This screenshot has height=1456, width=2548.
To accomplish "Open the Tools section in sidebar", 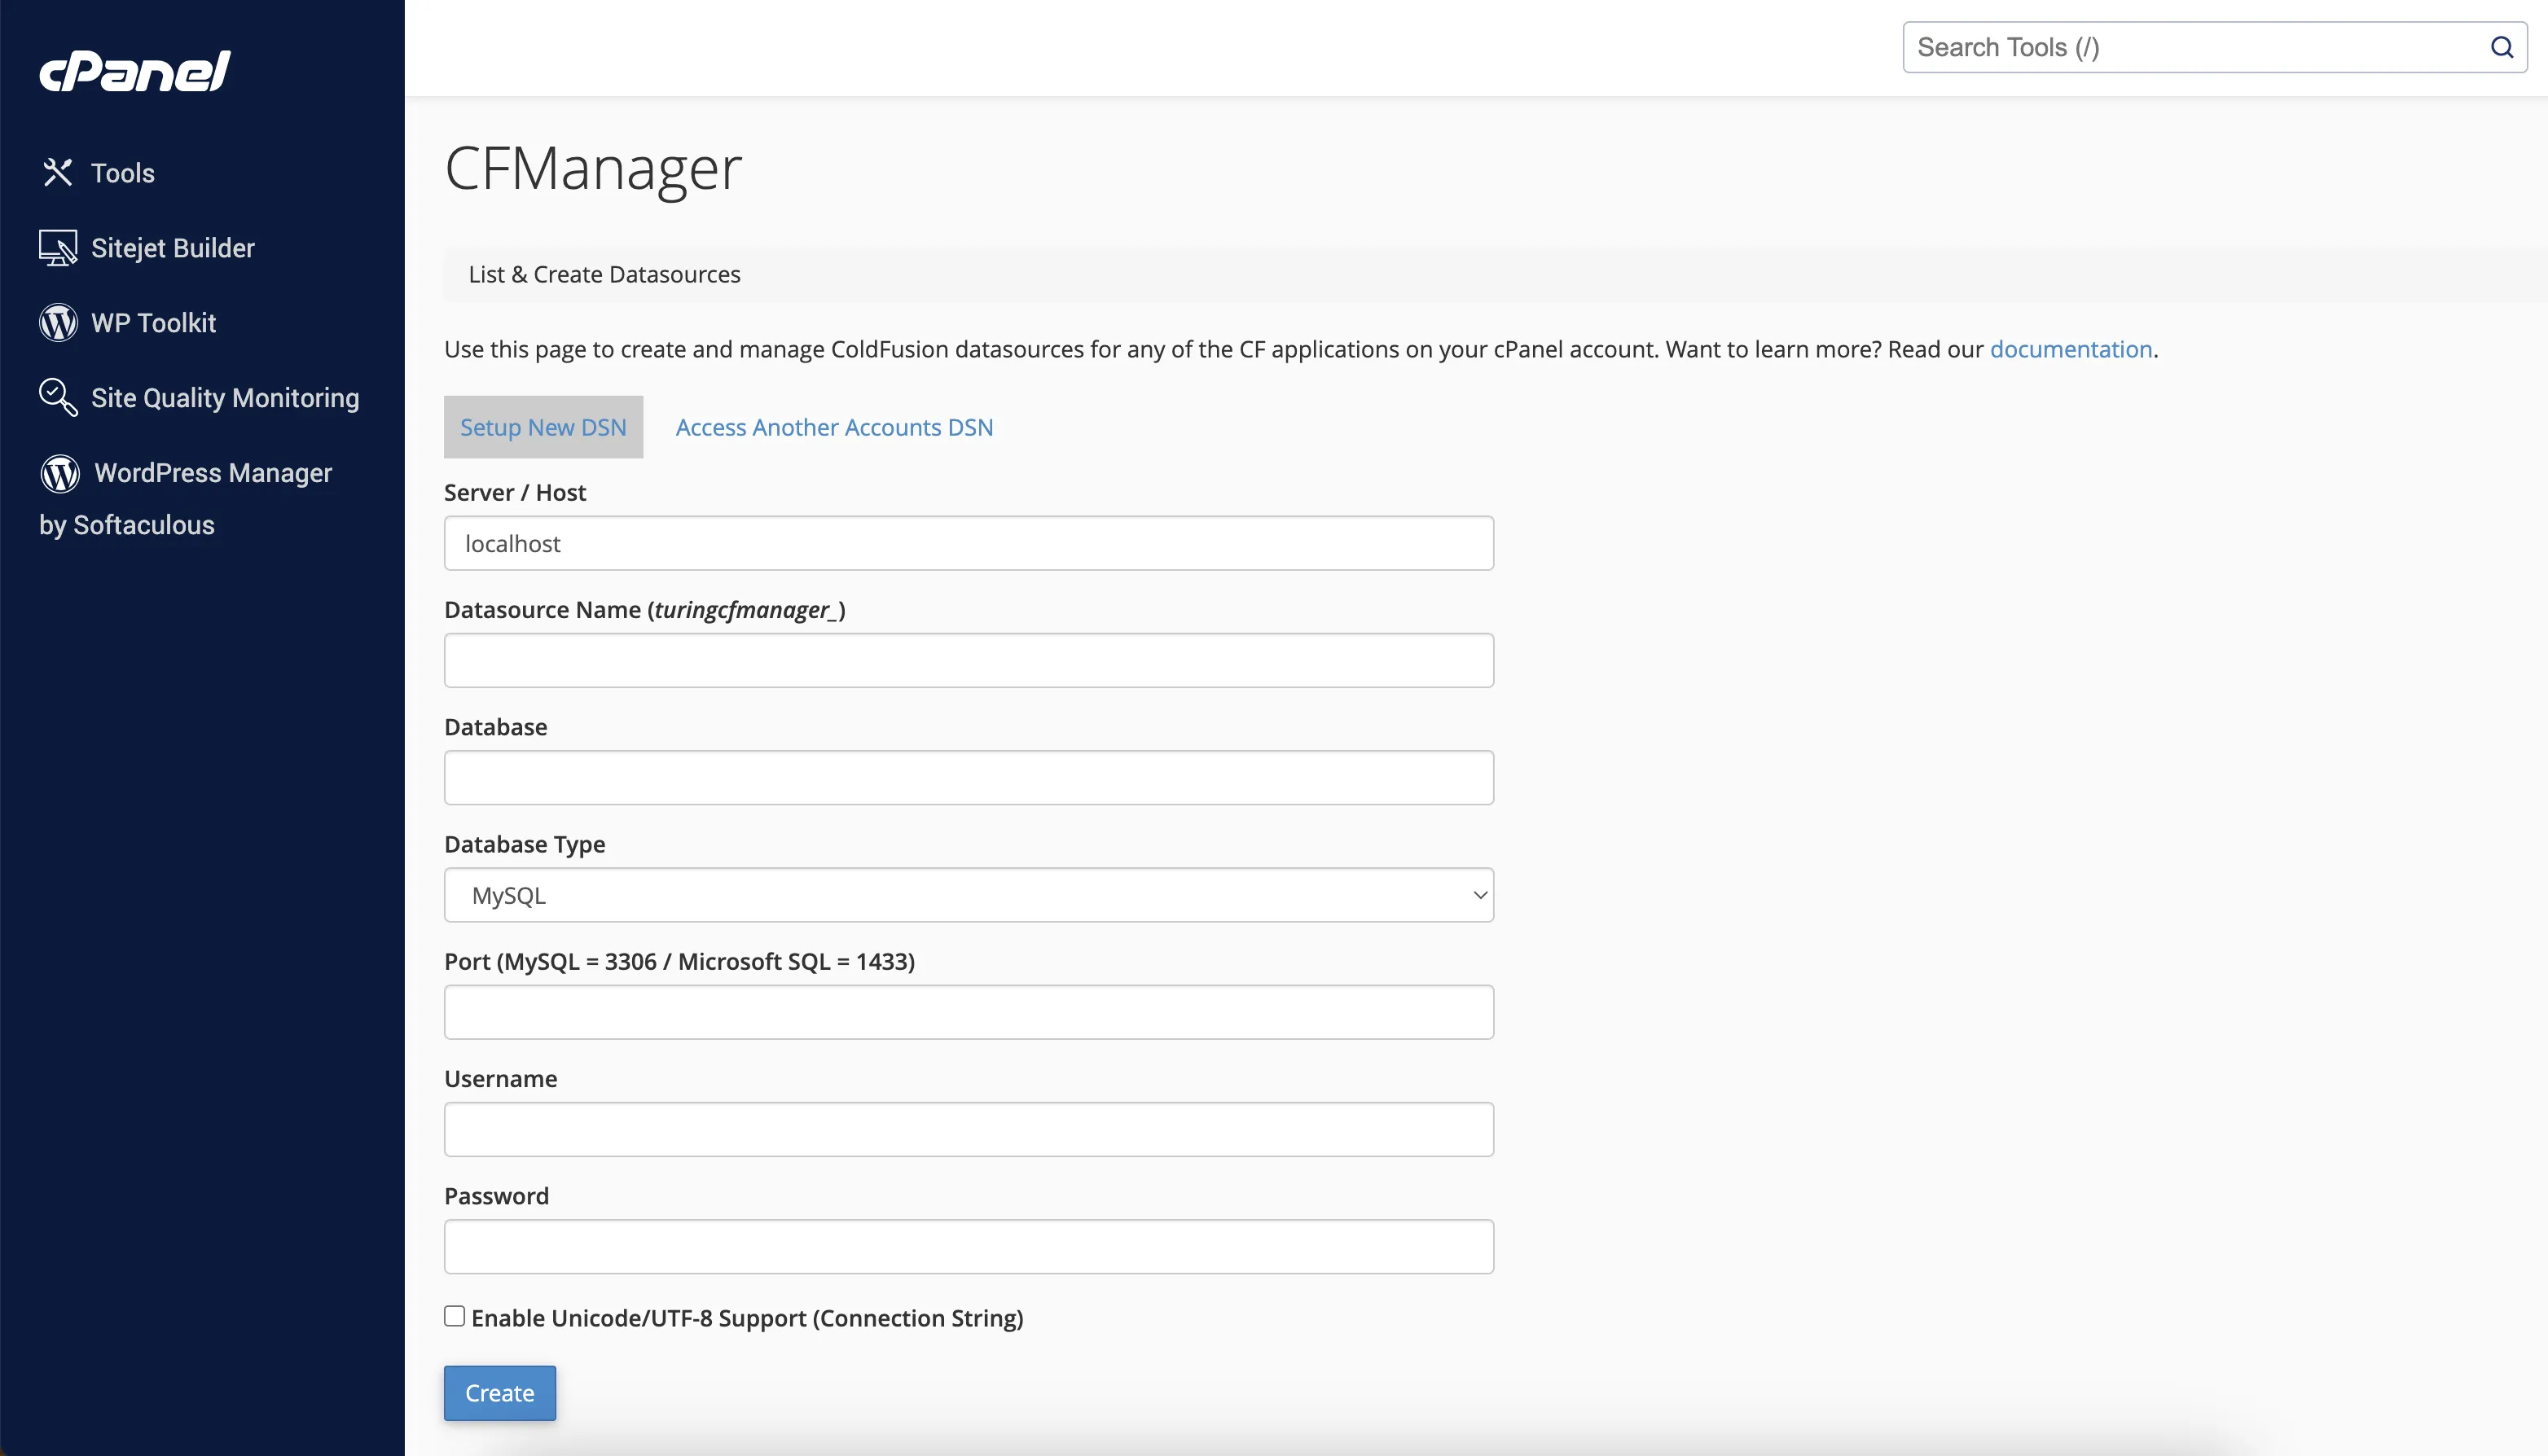I will pyautogui.click(x=122, y=172).
